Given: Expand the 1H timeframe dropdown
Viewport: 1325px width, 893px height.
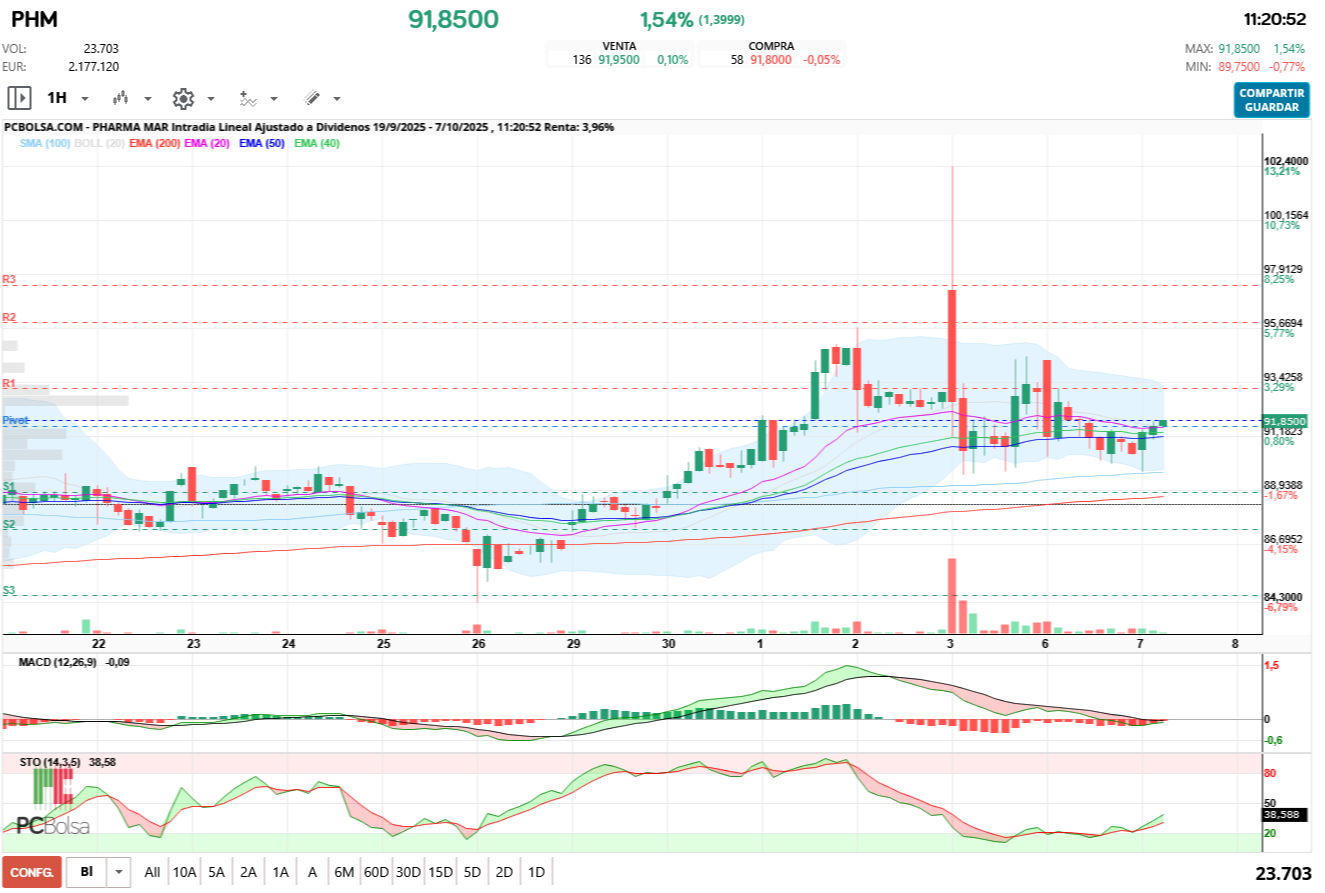Looking at the screenshot, I should point(85,99).
